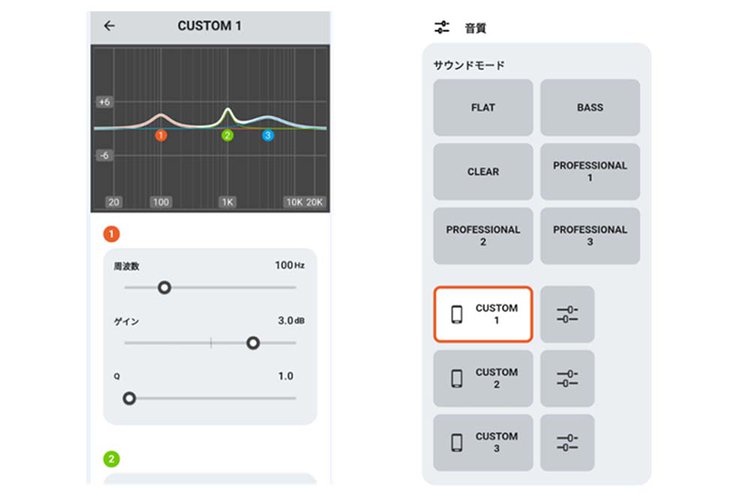Select the BASS sound mode

tap(590, 107)
